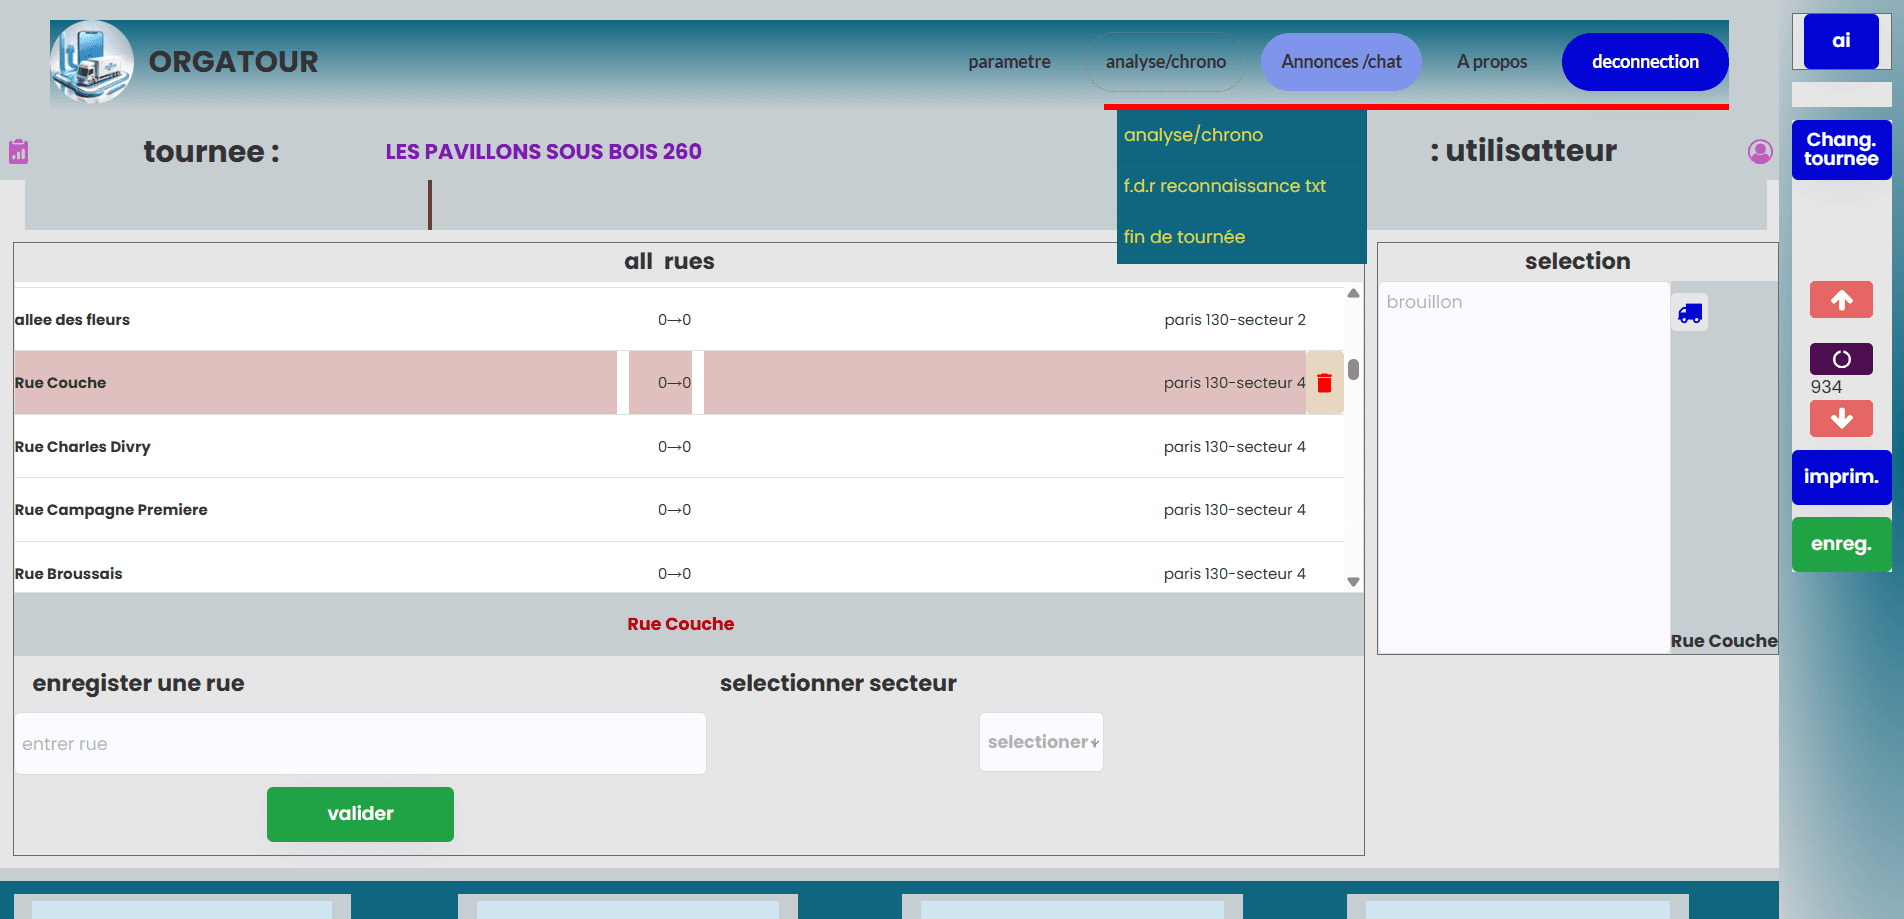Click the pink user profile icon
Viewport: 1904px width, 919px height.
1760,151
